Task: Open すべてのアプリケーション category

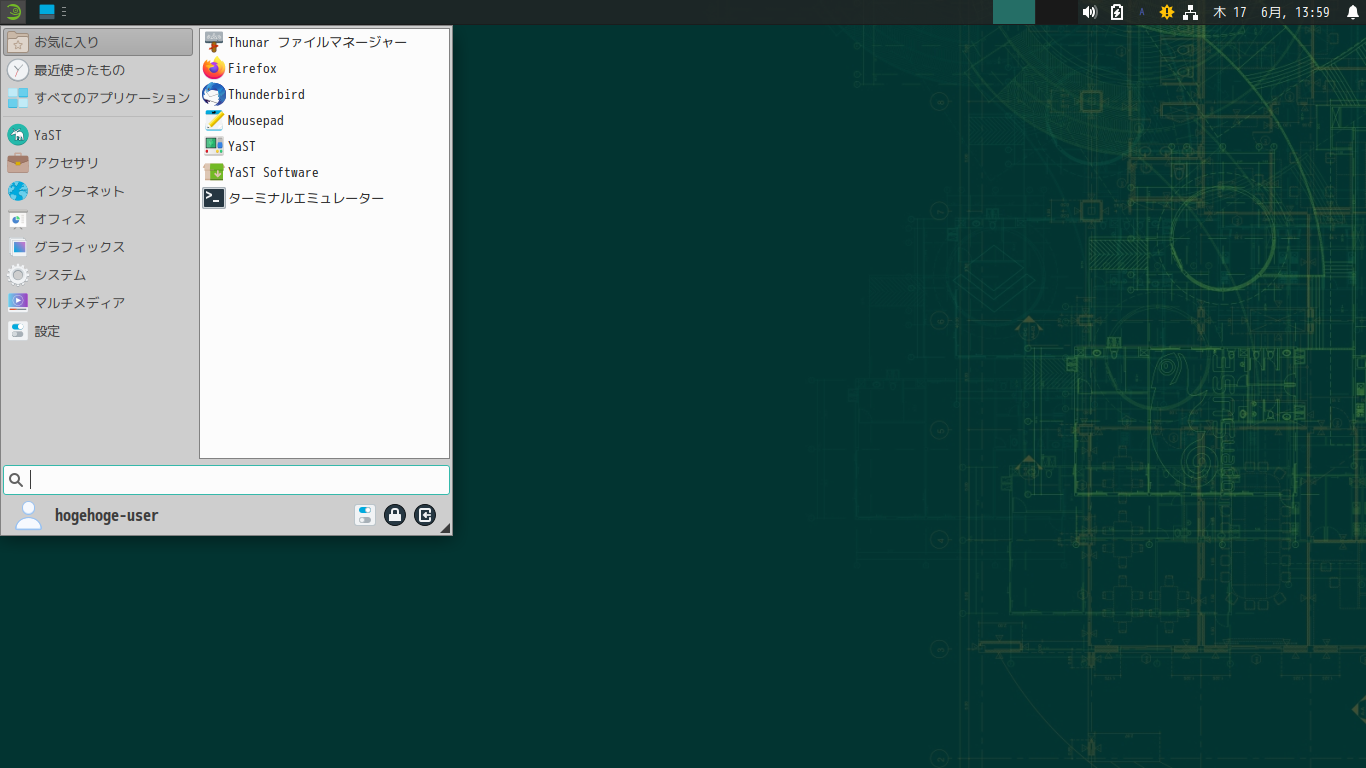Action: (98, 98)
